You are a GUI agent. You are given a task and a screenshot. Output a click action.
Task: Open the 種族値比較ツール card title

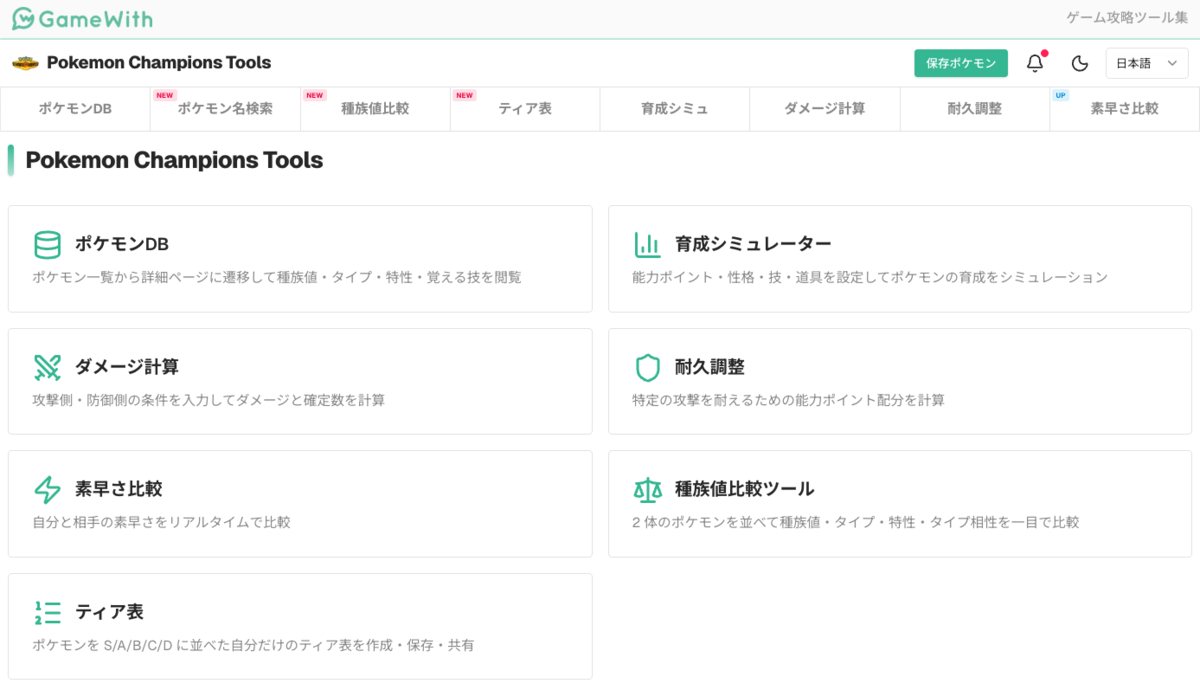745,489
